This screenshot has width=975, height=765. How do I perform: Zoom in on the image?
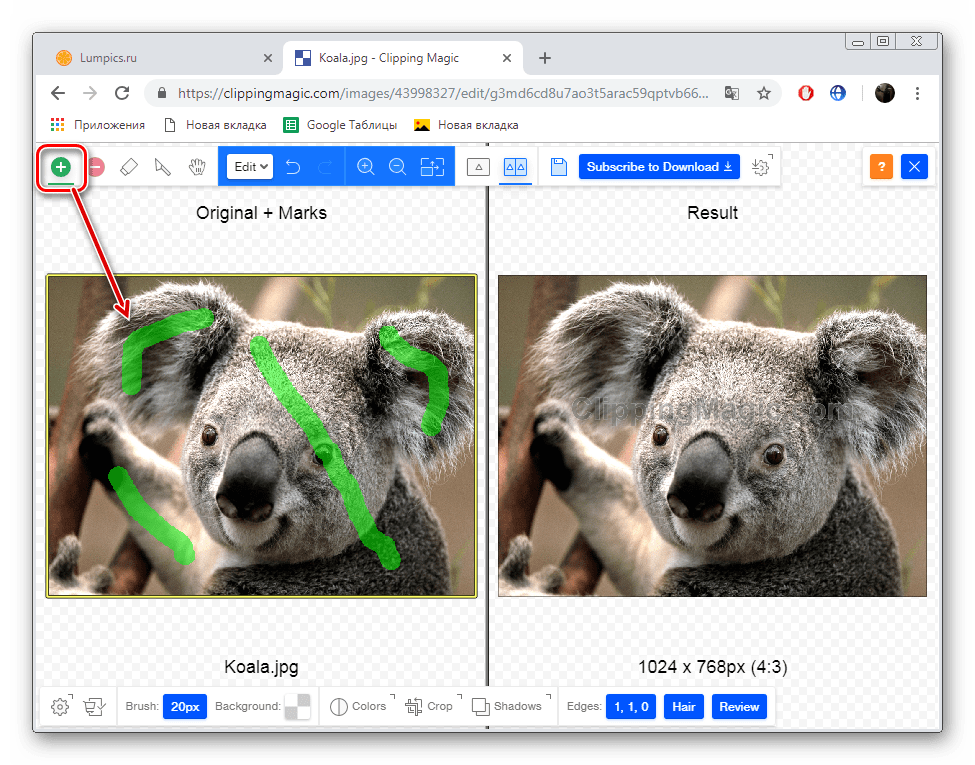click(x=366, y=167)
